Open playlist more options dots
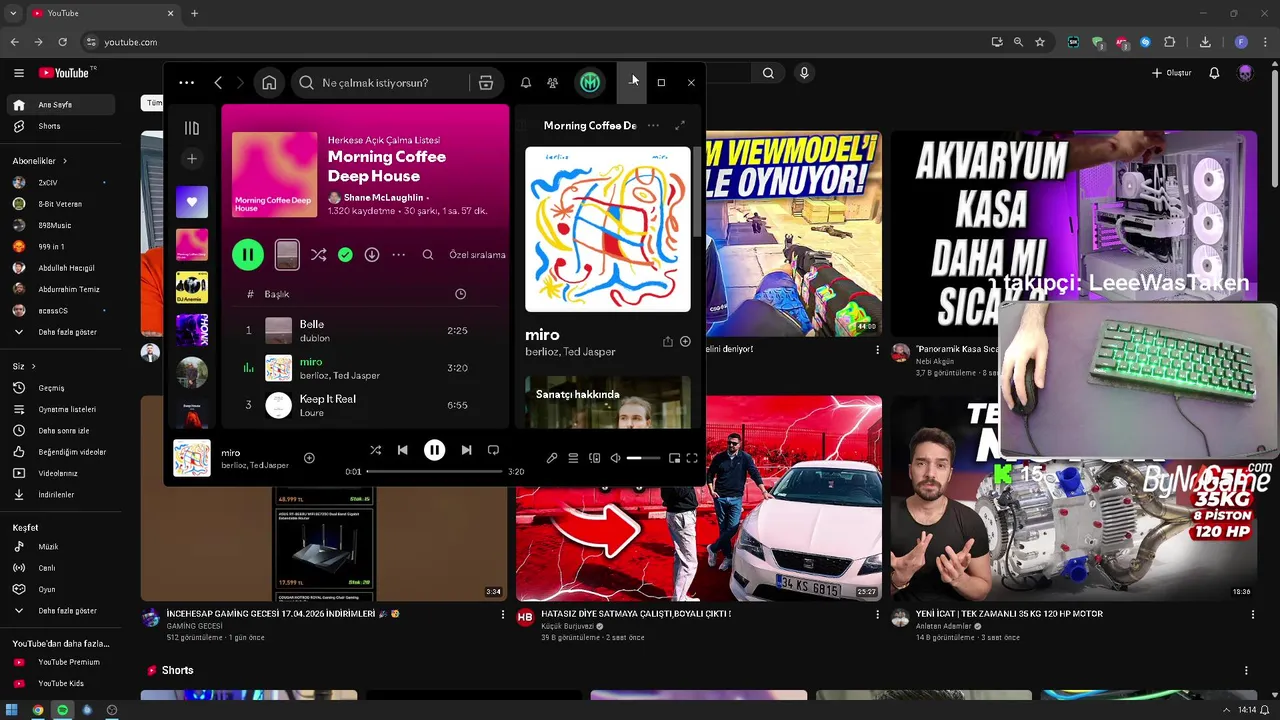The height and width of the screenshot is (720, 1280). click(399, 255)
